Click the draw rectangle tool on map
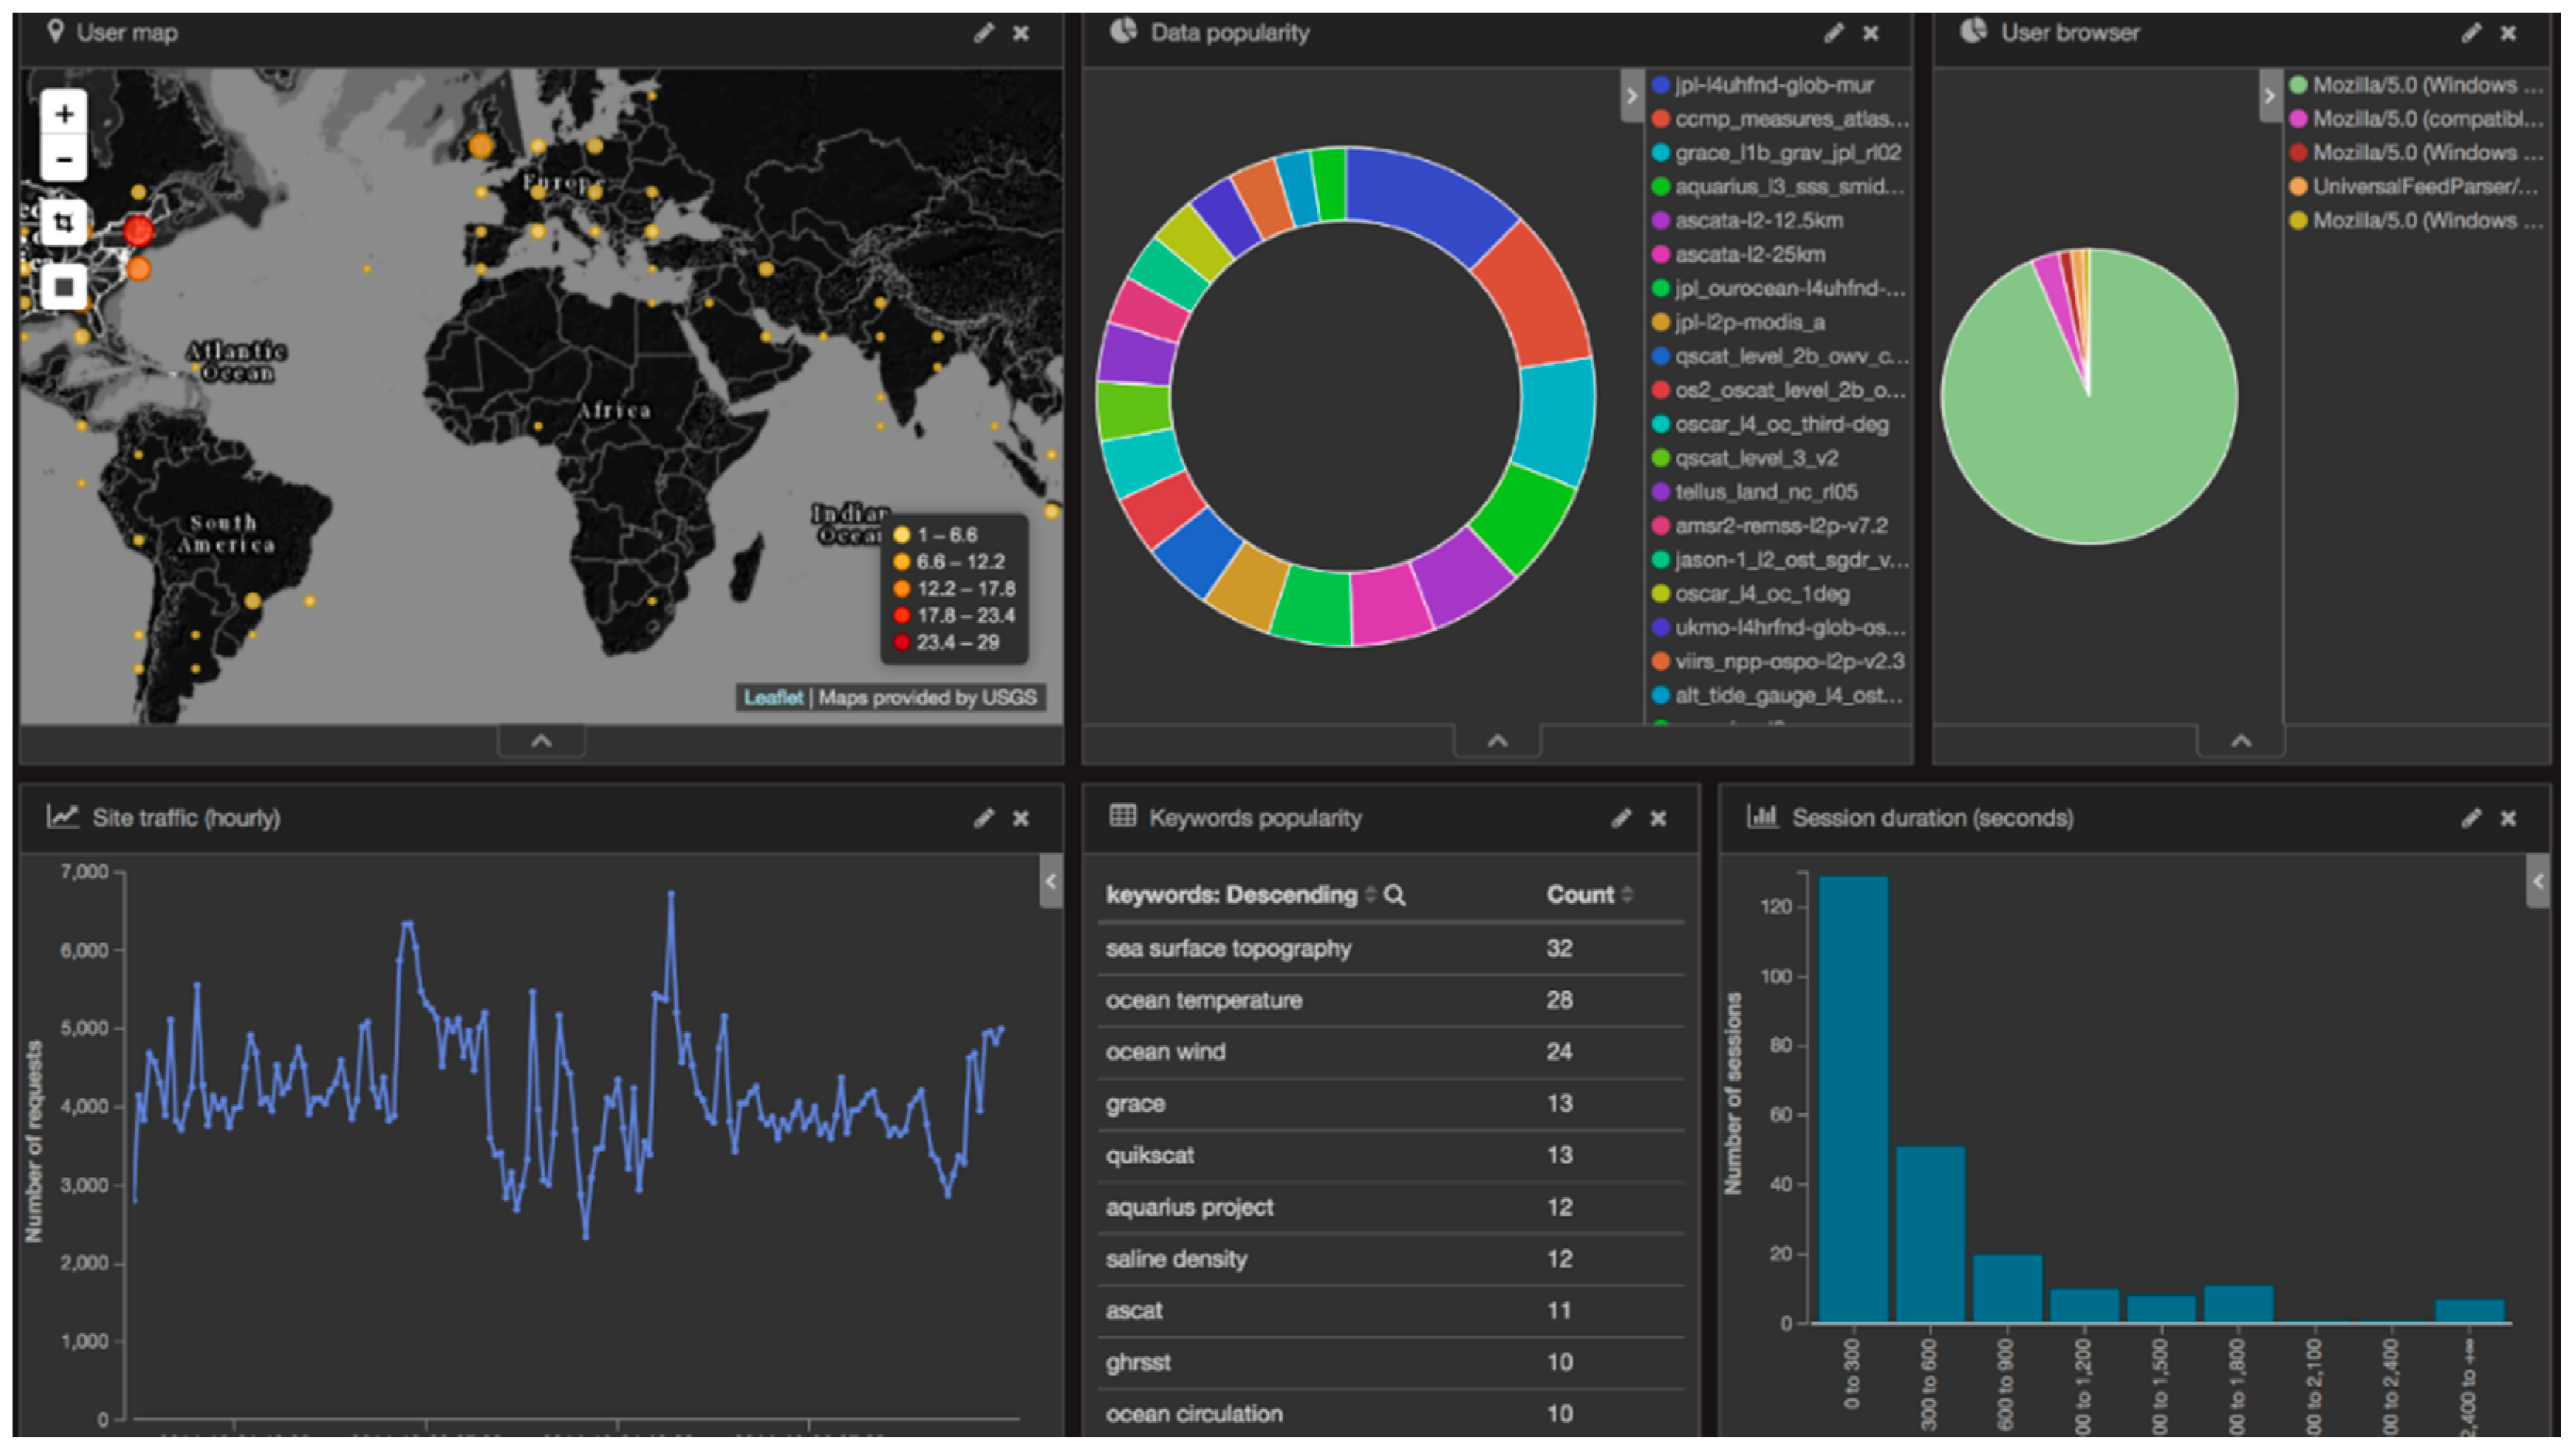The image size is (2576, 1450). click(x=64, y=287)
